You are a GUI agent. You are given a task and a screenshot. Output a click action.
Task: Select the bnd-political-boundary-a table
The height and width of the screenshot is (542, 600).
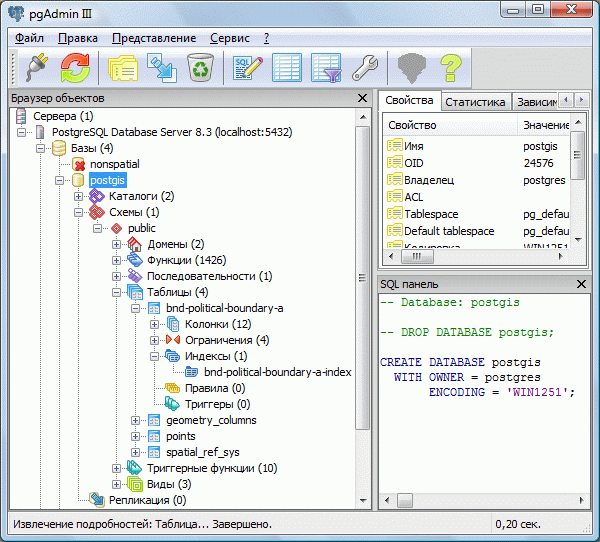tap(225, 308)
